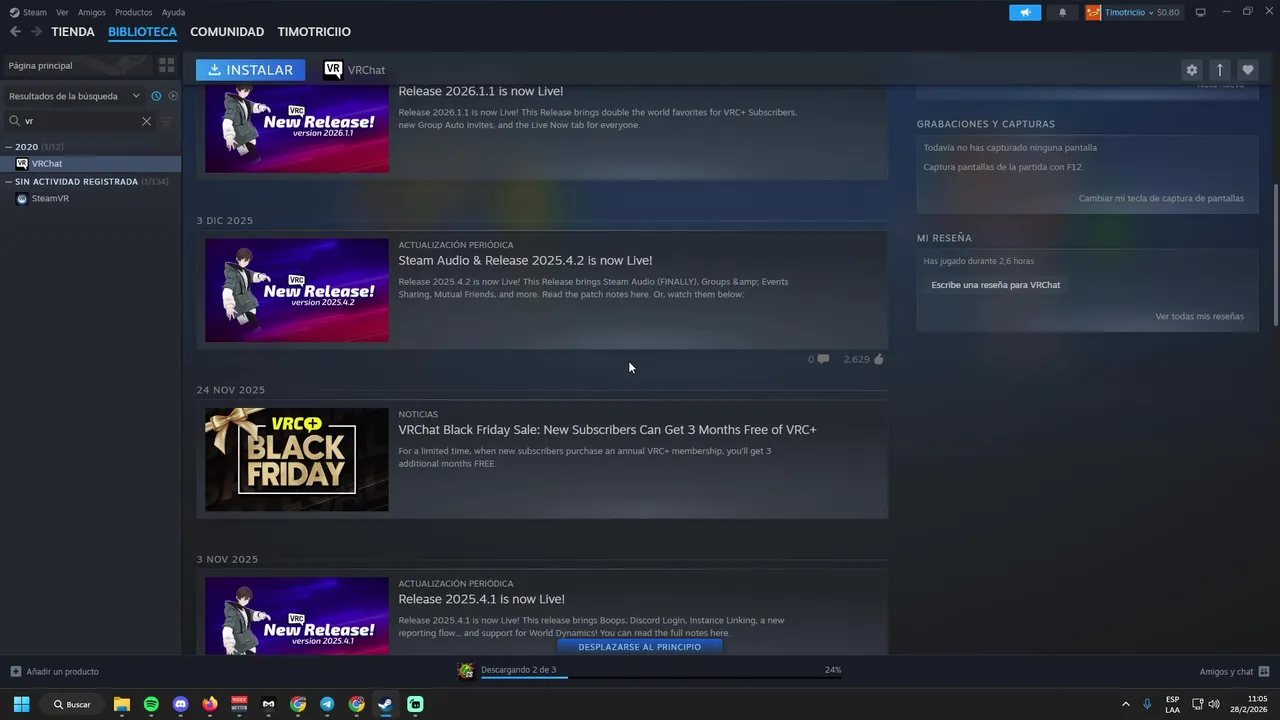Viewport: 1280px width, 720px height.
Task: Open advanced library filters icon
Action: [166, 121]
